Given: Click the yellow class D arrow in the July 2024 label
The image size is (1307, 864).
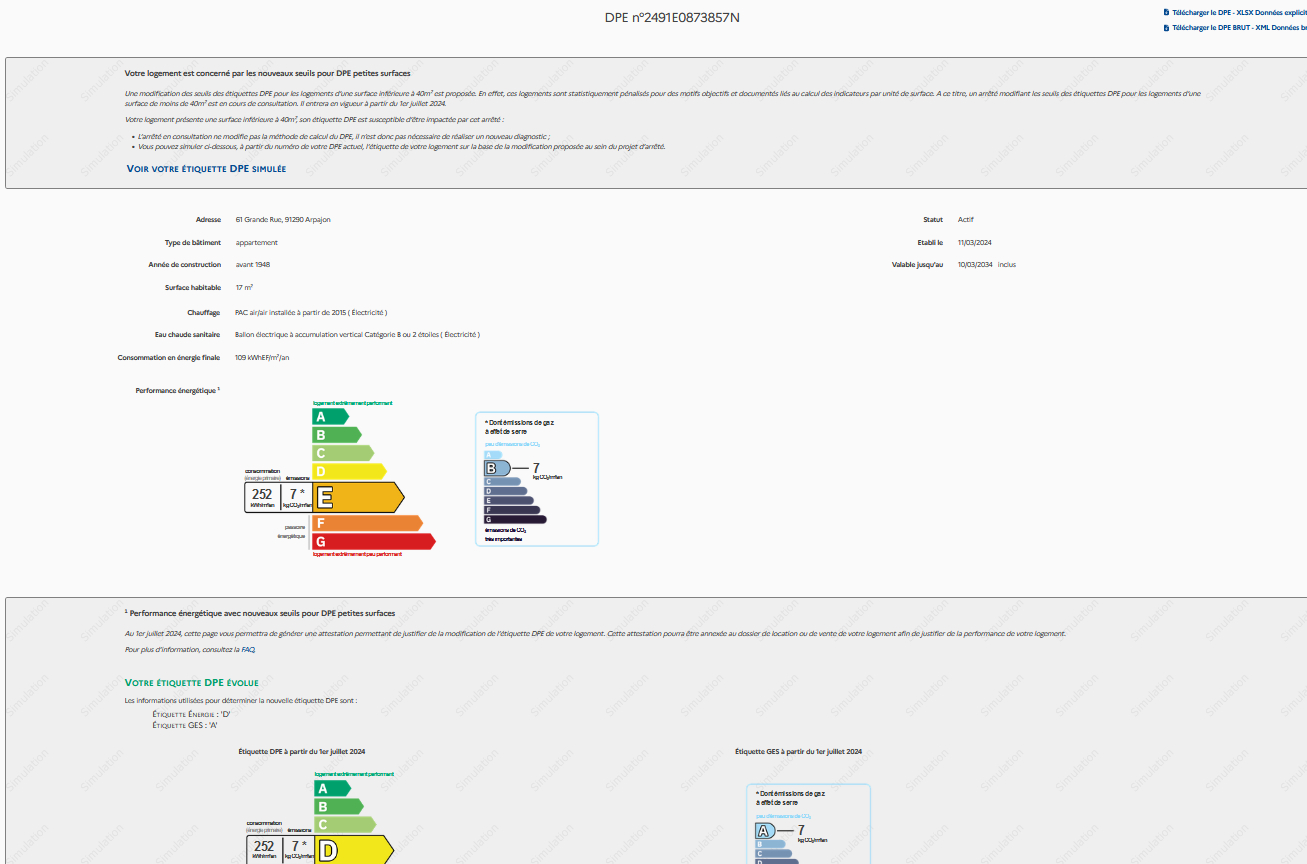Looking at the screenshot, I should coord(354,851).
